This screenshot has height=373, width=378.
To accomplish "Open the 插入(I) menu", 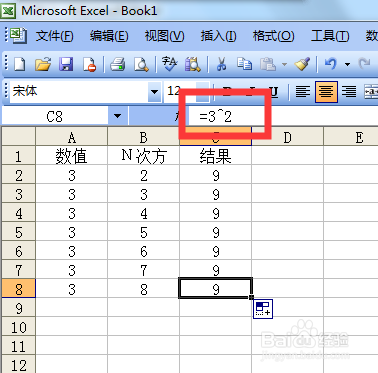I will 218,36.
